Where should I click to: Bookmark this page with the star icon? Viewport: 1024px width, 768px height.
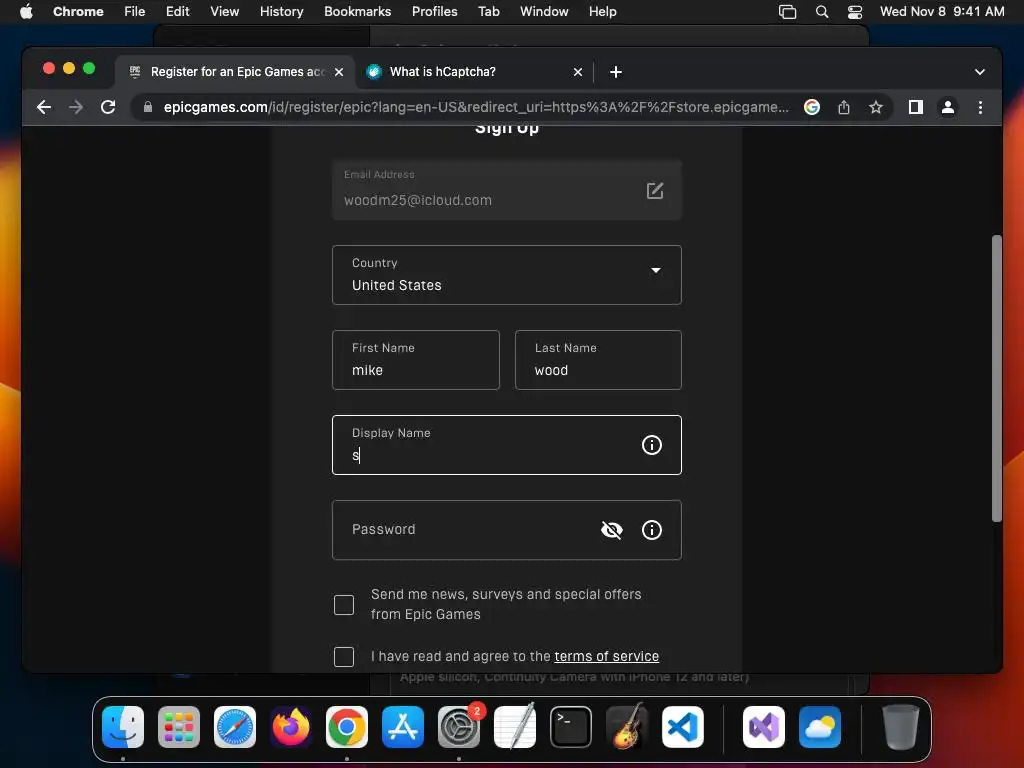pos(876,107)
